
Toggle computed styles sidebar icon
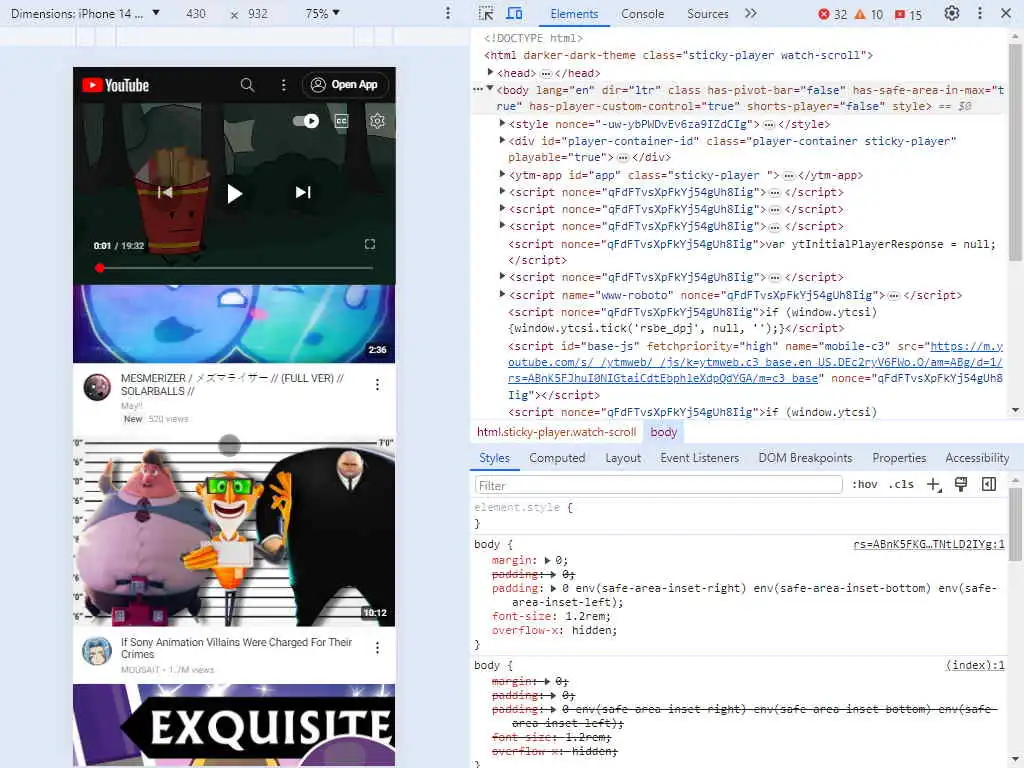point(989,485)
